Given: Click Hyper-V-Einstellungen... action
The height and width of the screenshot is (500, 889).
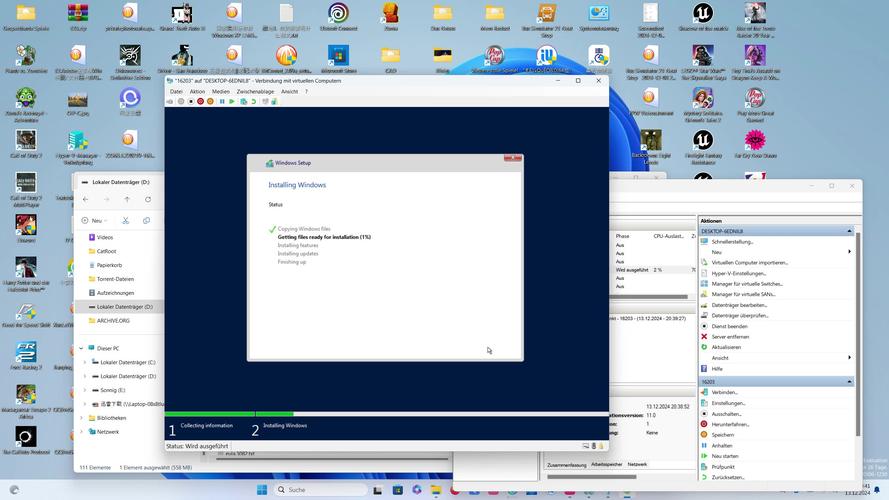Looking at the screenshot, I should [738, 273].
